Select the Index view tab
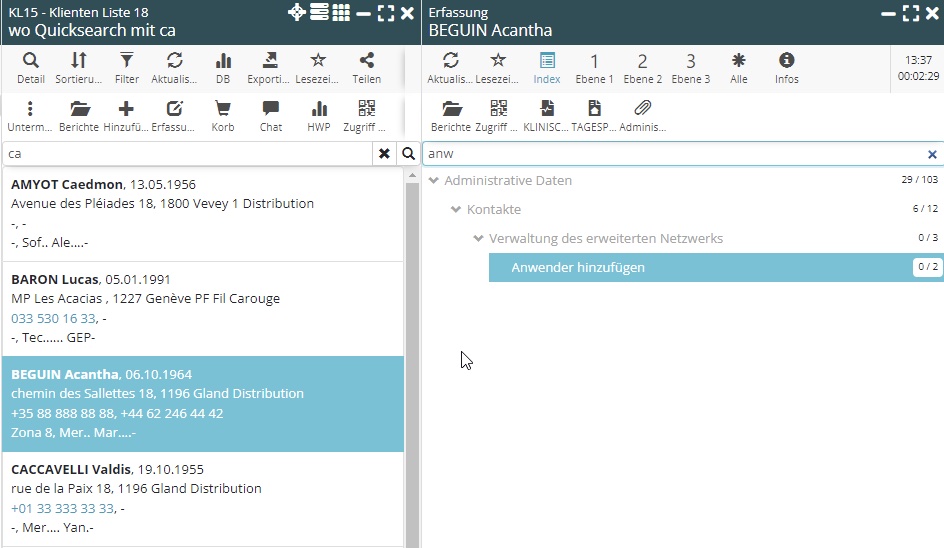Screen dimensions: 944x548 [547, 67]
